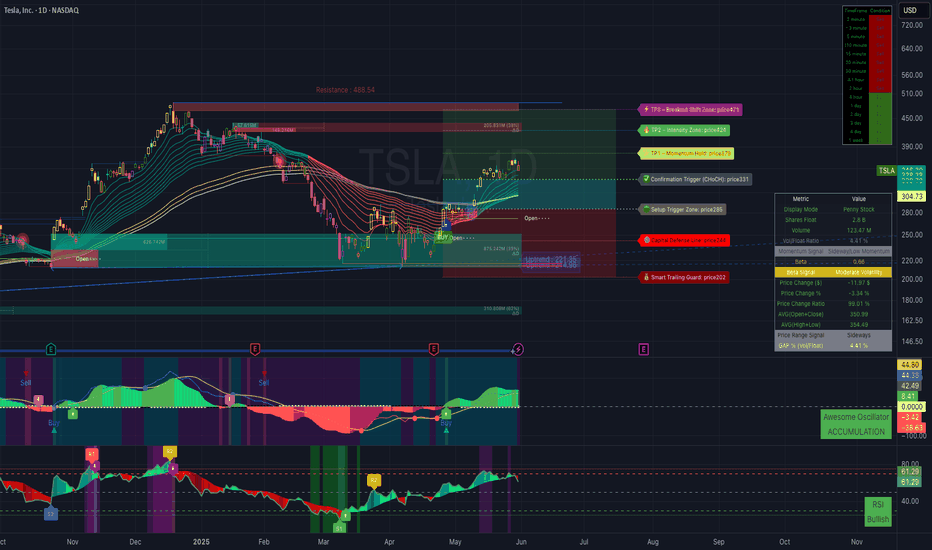Click the -35.63 oscillator value tag
Image resolution: width=932 pixels, height=550 pixels.
click(911, 428)
